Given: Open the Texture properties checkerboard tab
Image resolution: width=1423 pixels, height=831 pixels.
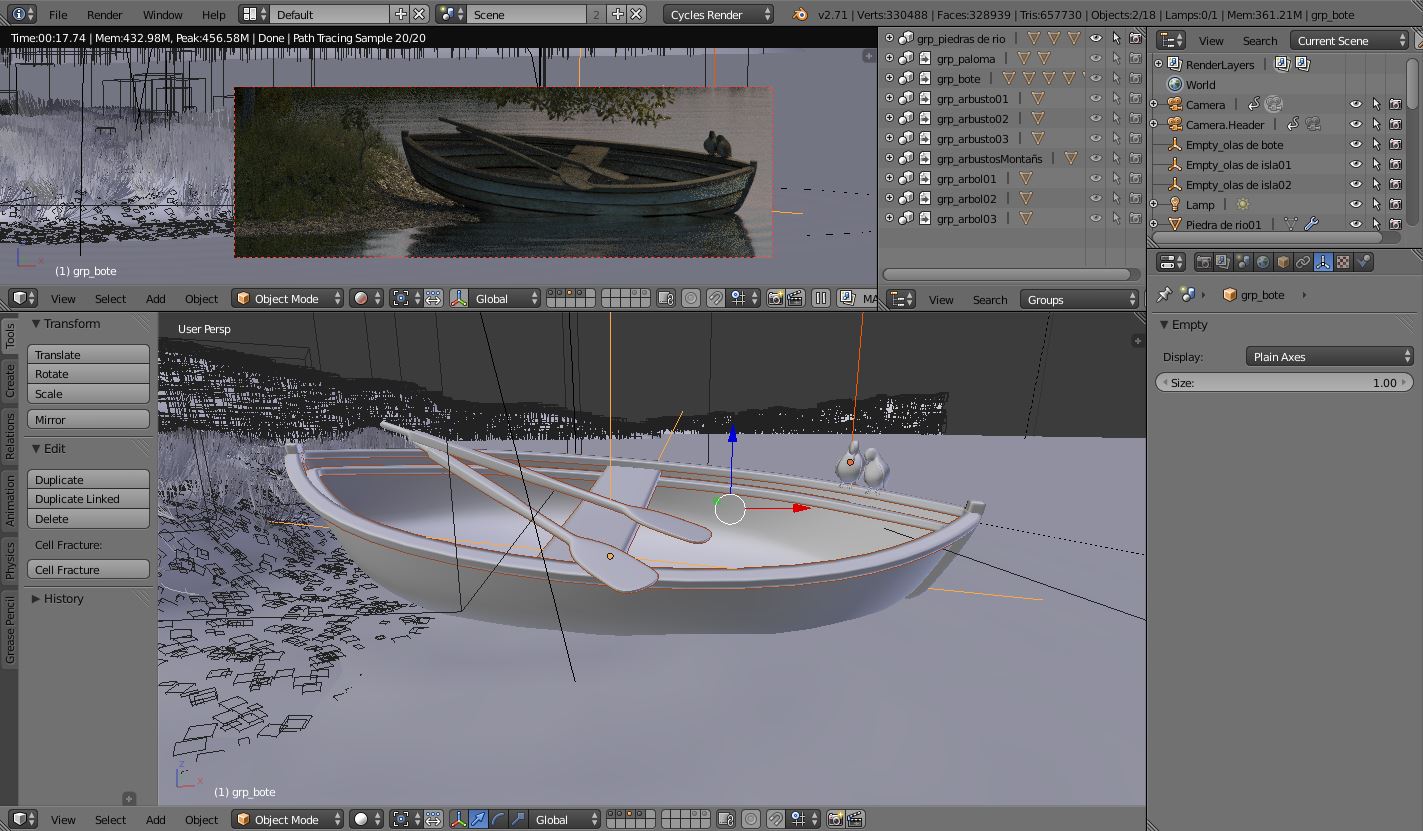Looking at the screenshot, I should (x=1343, y=262).
